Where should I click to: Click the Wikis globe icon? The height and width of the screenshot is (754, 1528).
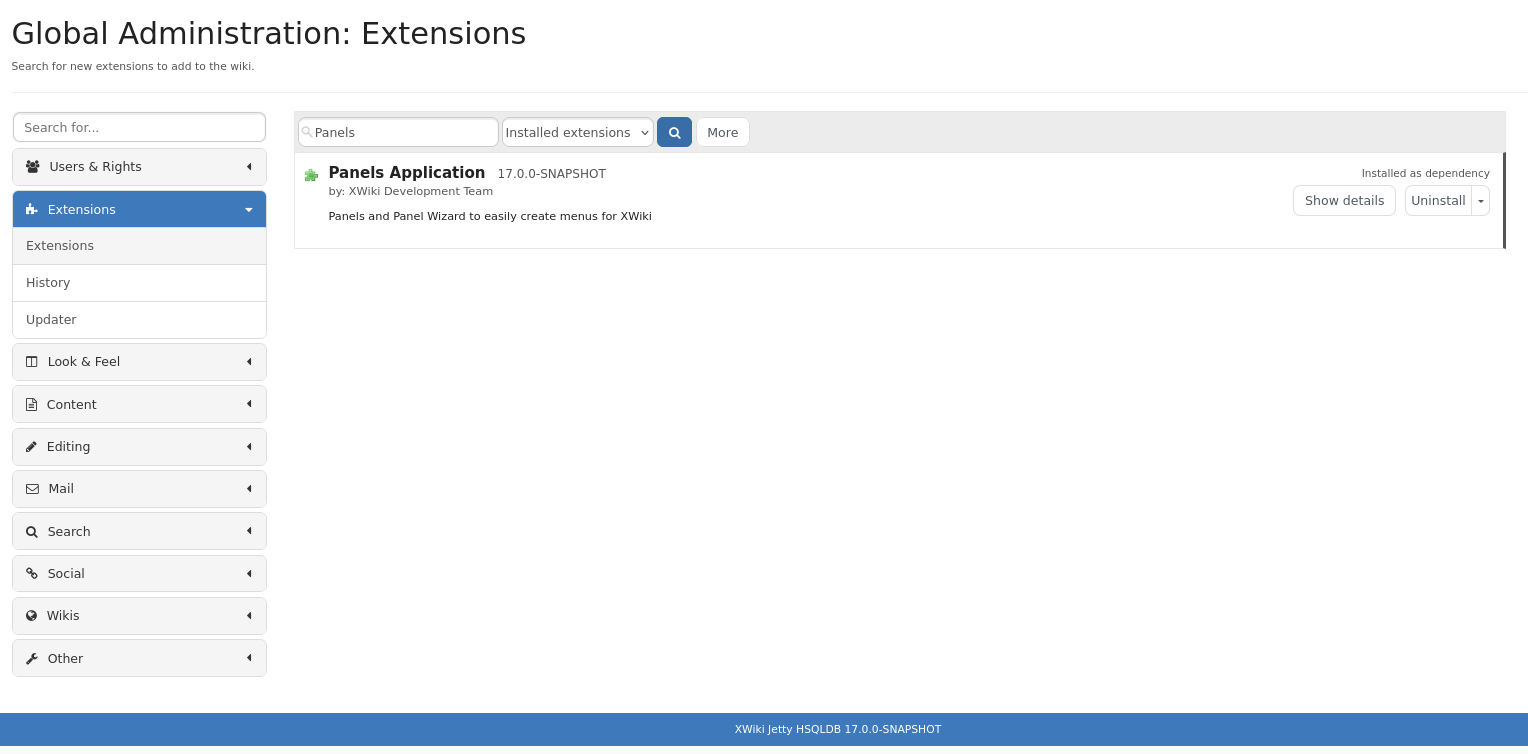[x=31, y=616]
